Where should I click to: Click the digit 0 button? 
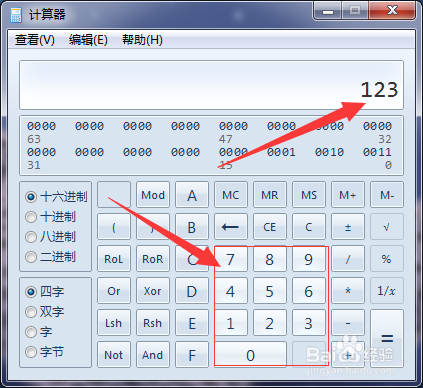click(250, 355)
